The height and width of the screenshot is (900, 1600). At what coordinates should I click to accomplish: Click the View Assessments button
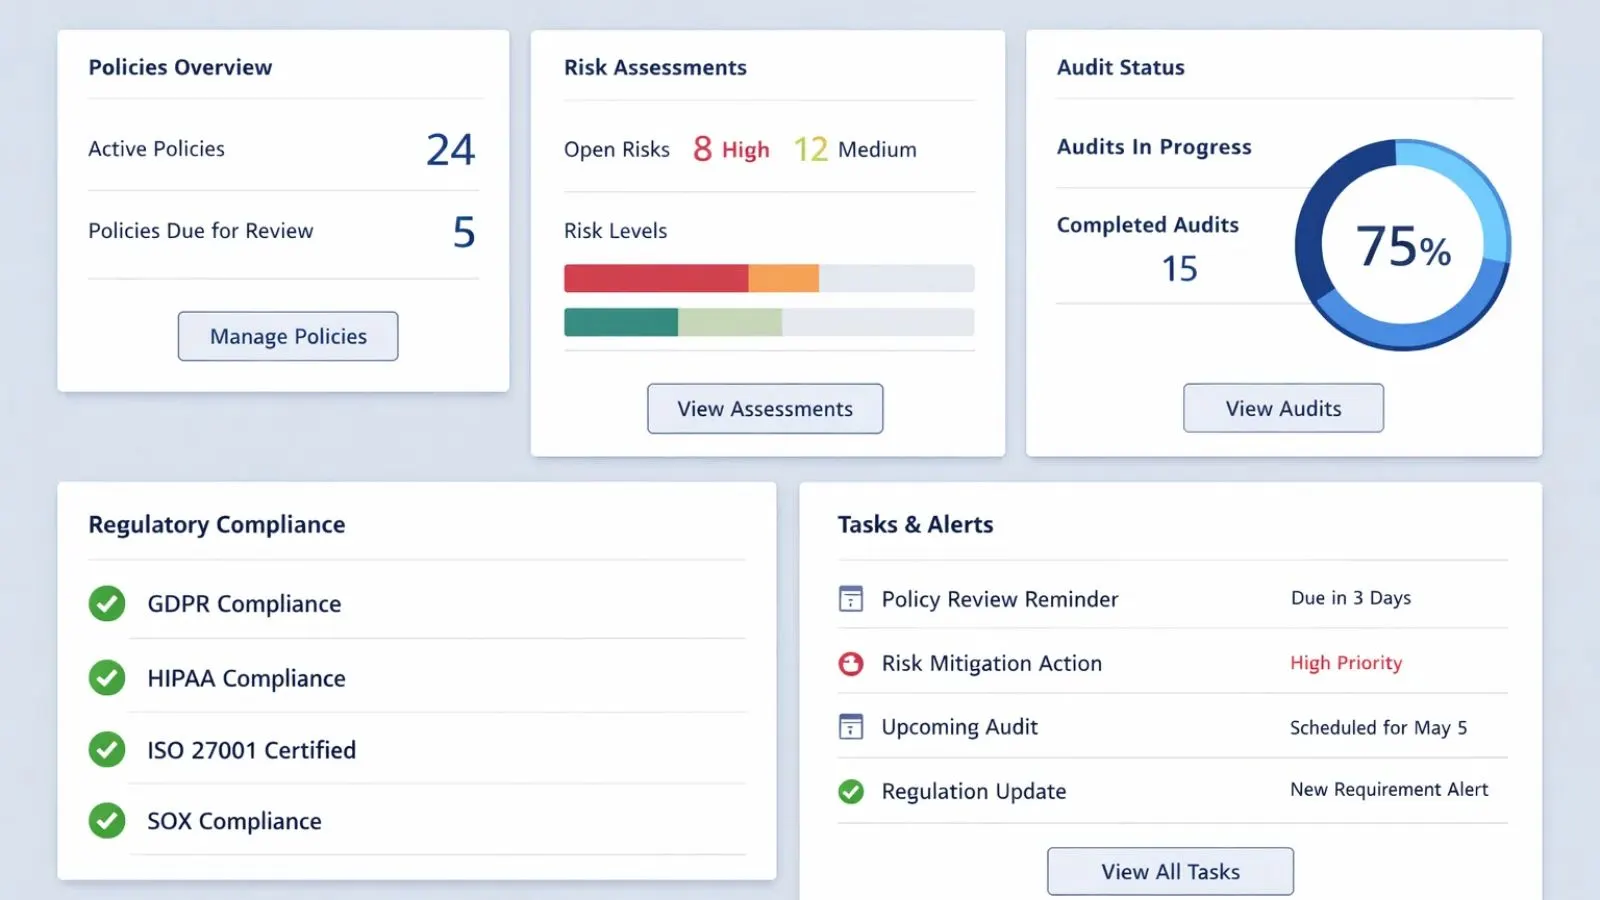coord(765,408)
